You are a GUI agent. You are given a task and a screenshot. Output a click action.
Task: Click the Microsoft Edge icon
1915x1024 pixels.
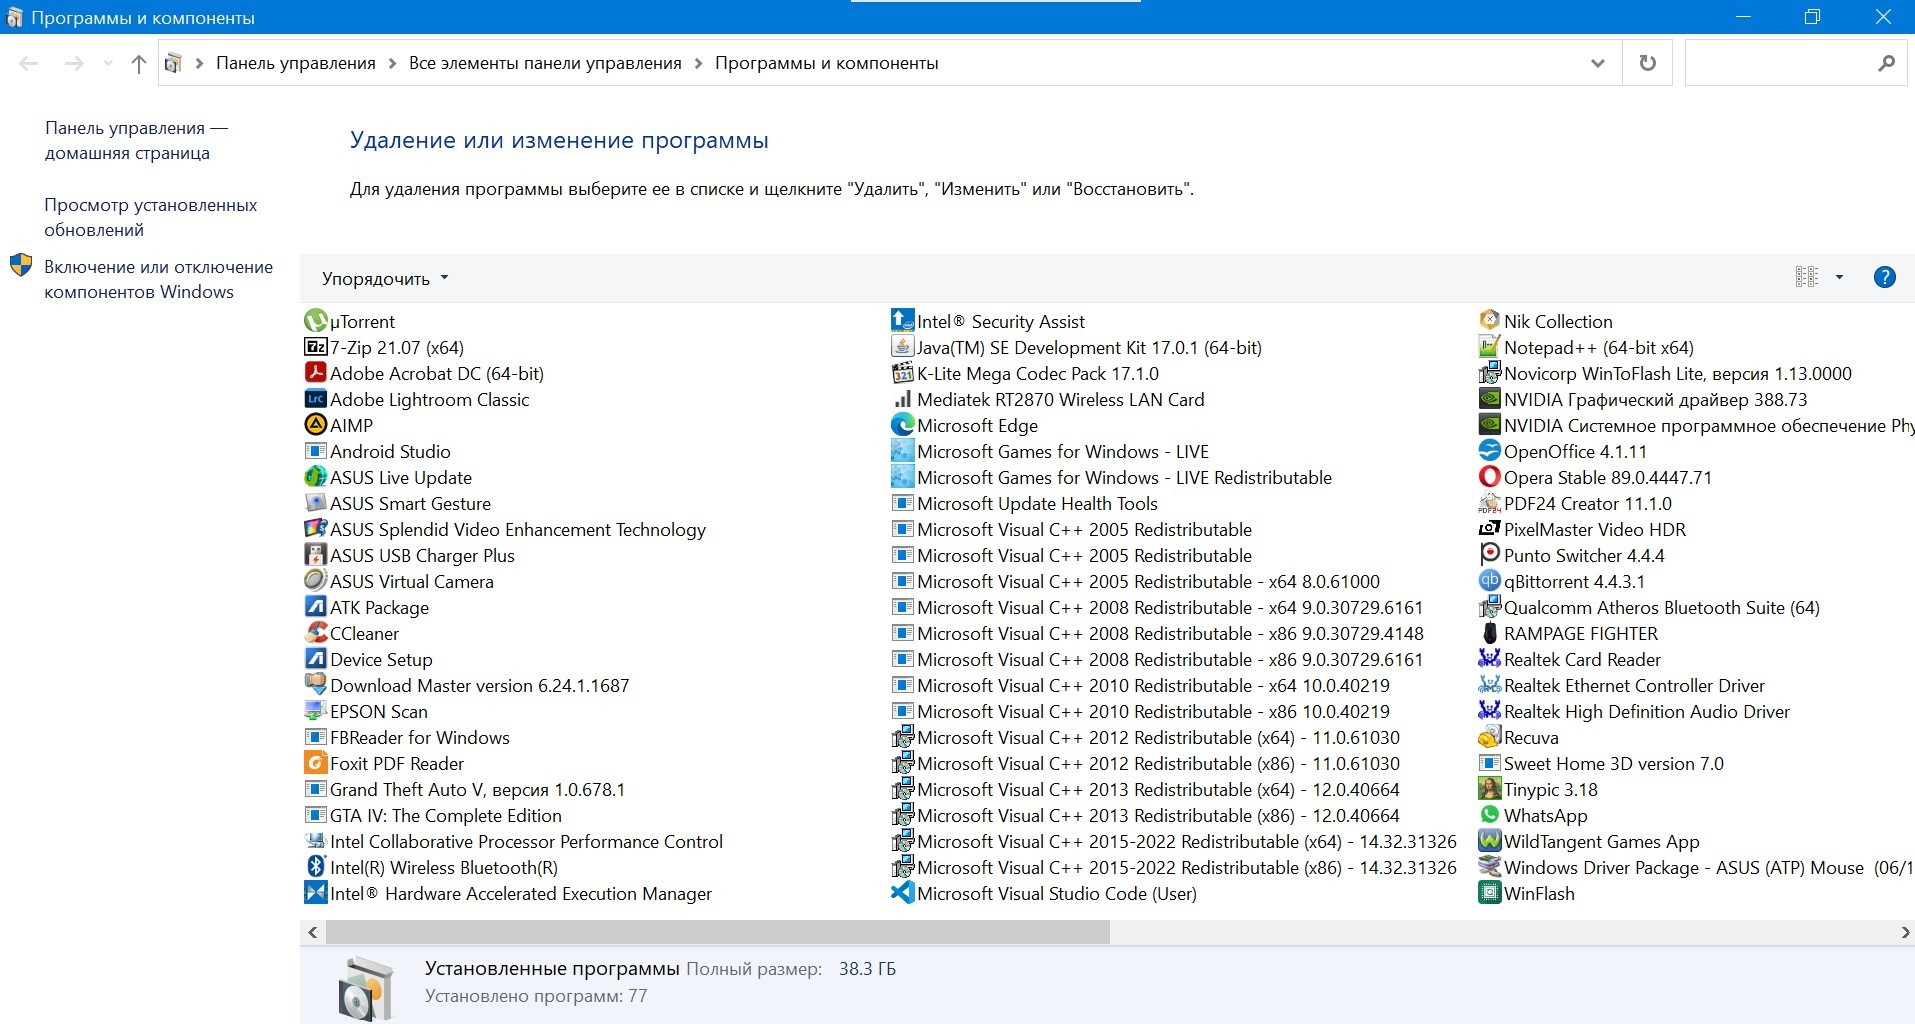click(x=902, y=425)
